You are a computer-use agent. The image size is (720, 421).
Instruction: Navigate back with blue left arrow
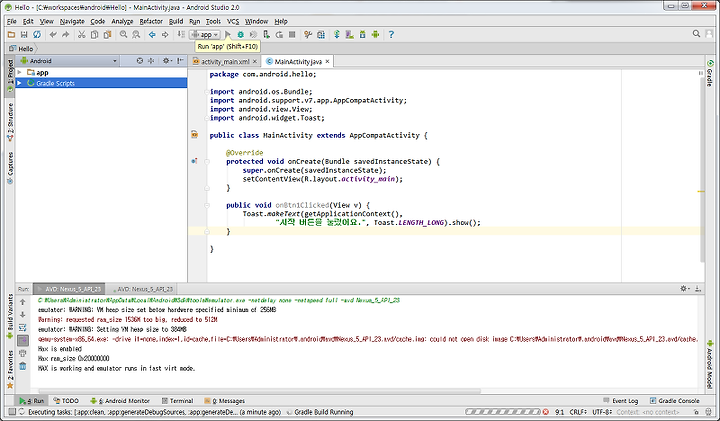tap(152, 34)
